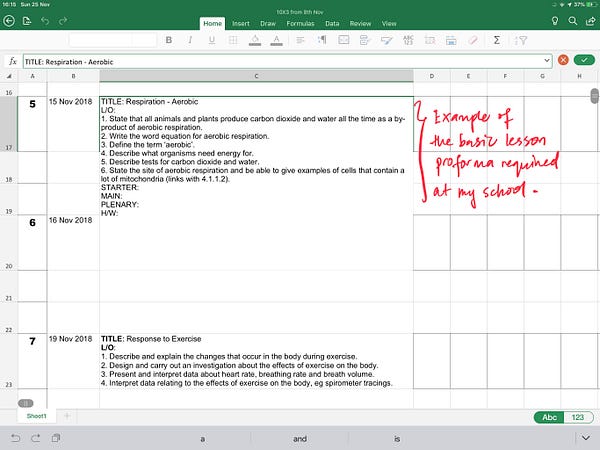Toggle Underline formatting
This screenshot has width=600, height=450.
tap(212, 40)
